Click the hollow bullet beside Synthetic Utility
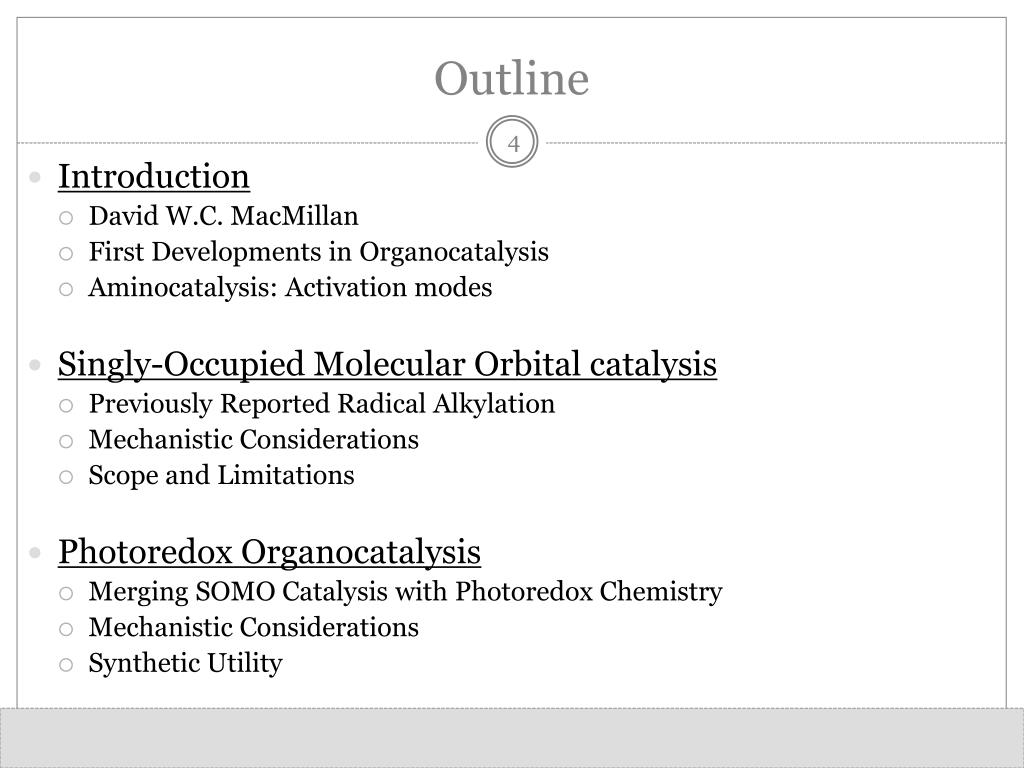Viewport: 1024px width, 768px height. (x=66, y=665)
